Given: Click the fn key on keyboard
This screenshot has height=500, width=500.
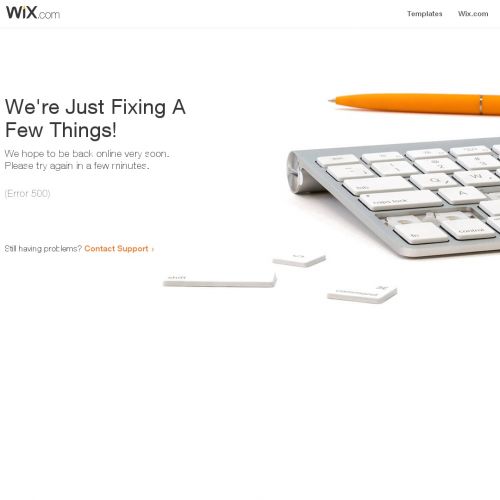Looking at the screenshot, I should [420, 233].
